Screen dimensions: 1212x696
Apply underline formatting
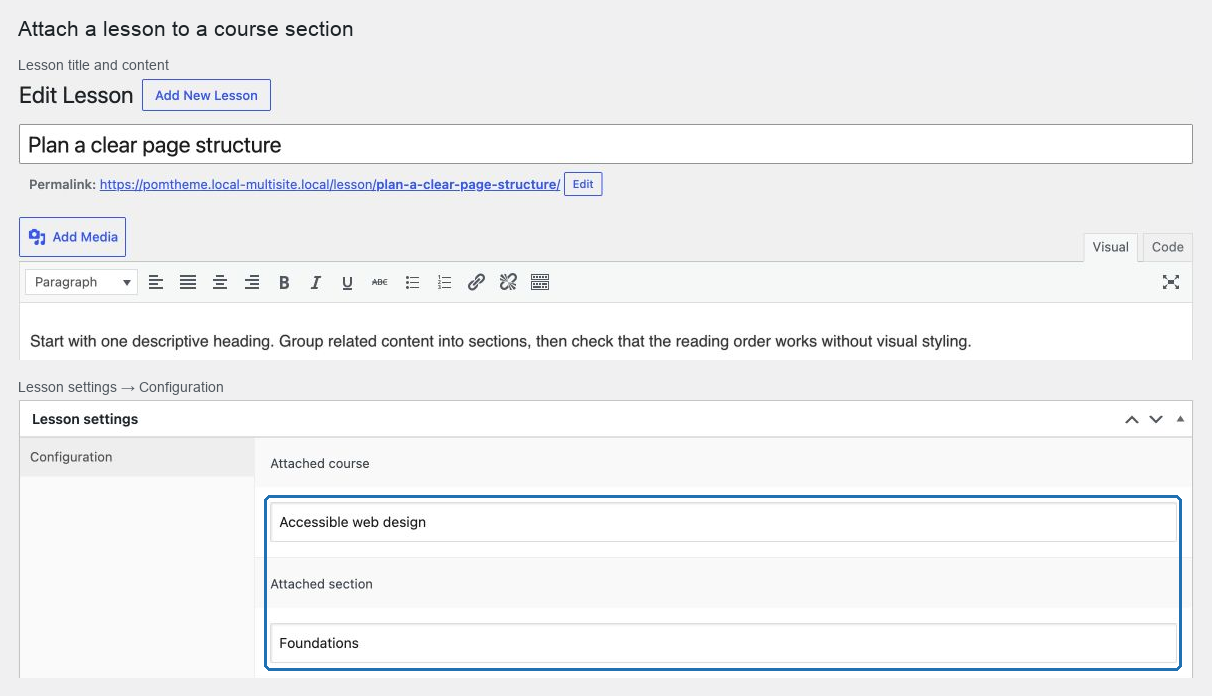coord(348,282)
